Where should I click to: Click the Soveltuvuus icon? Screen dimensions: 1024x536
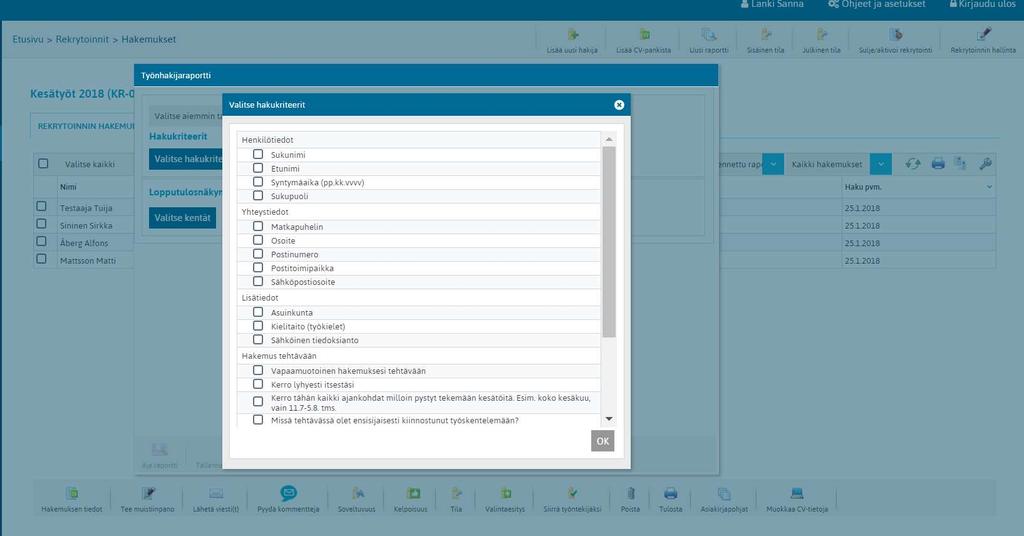click(x=357, y=494)
